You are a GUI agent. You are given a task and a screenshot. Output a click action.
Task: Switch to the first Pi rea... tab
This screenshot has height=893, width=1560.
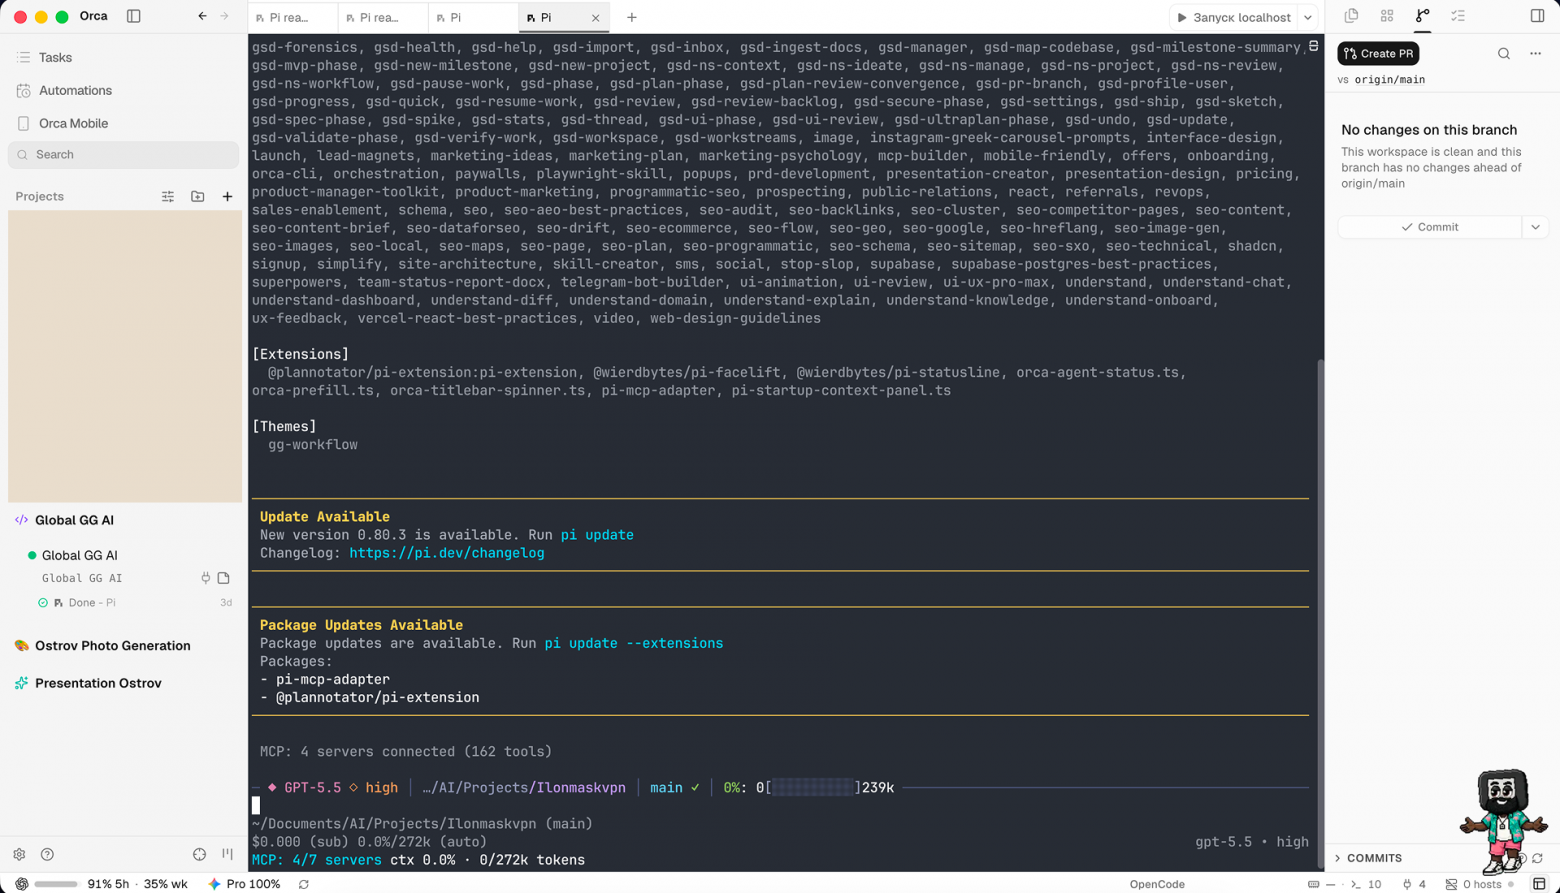[293, 17]
